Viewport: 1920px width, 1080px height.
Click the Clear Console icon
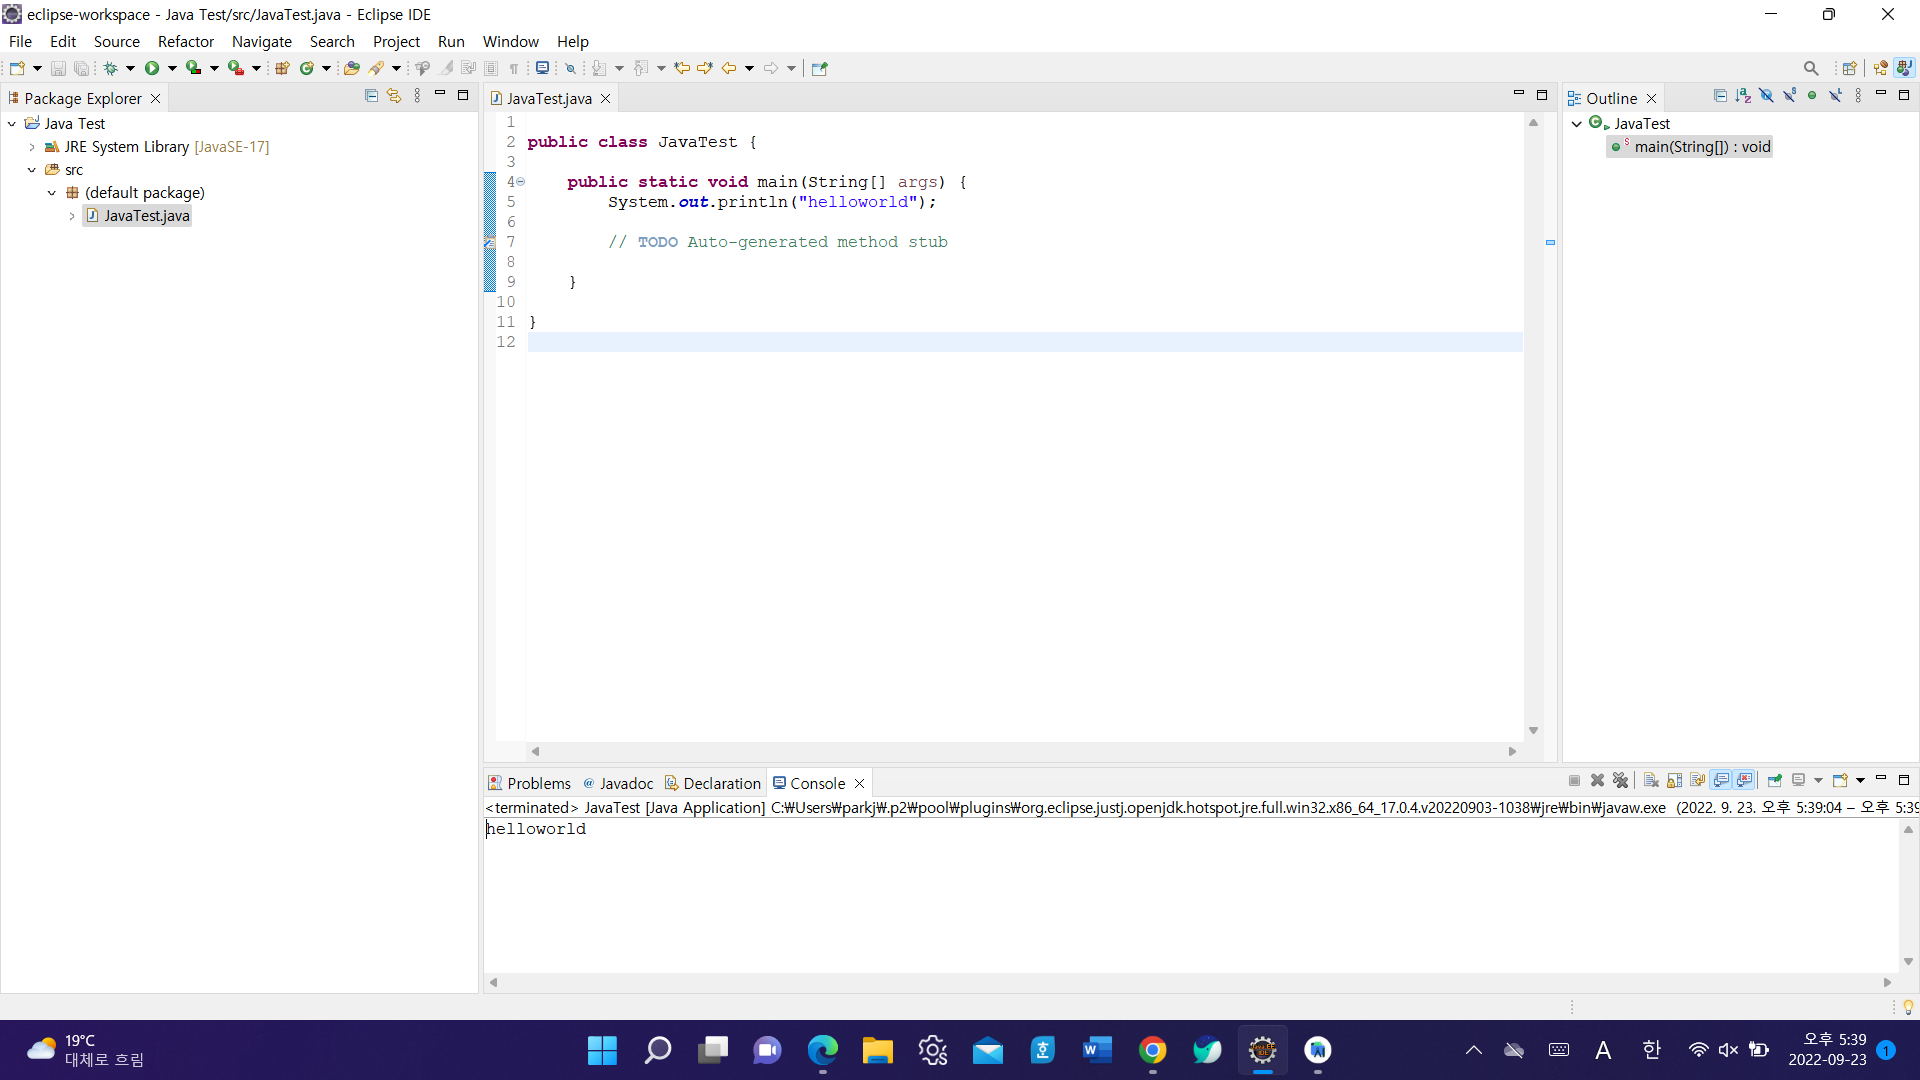coord(1651,781)
